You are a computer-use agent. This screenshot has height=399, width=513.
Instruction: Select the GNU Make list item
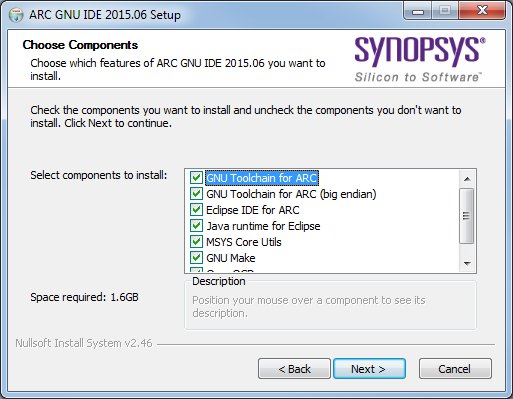coord(231,258)
